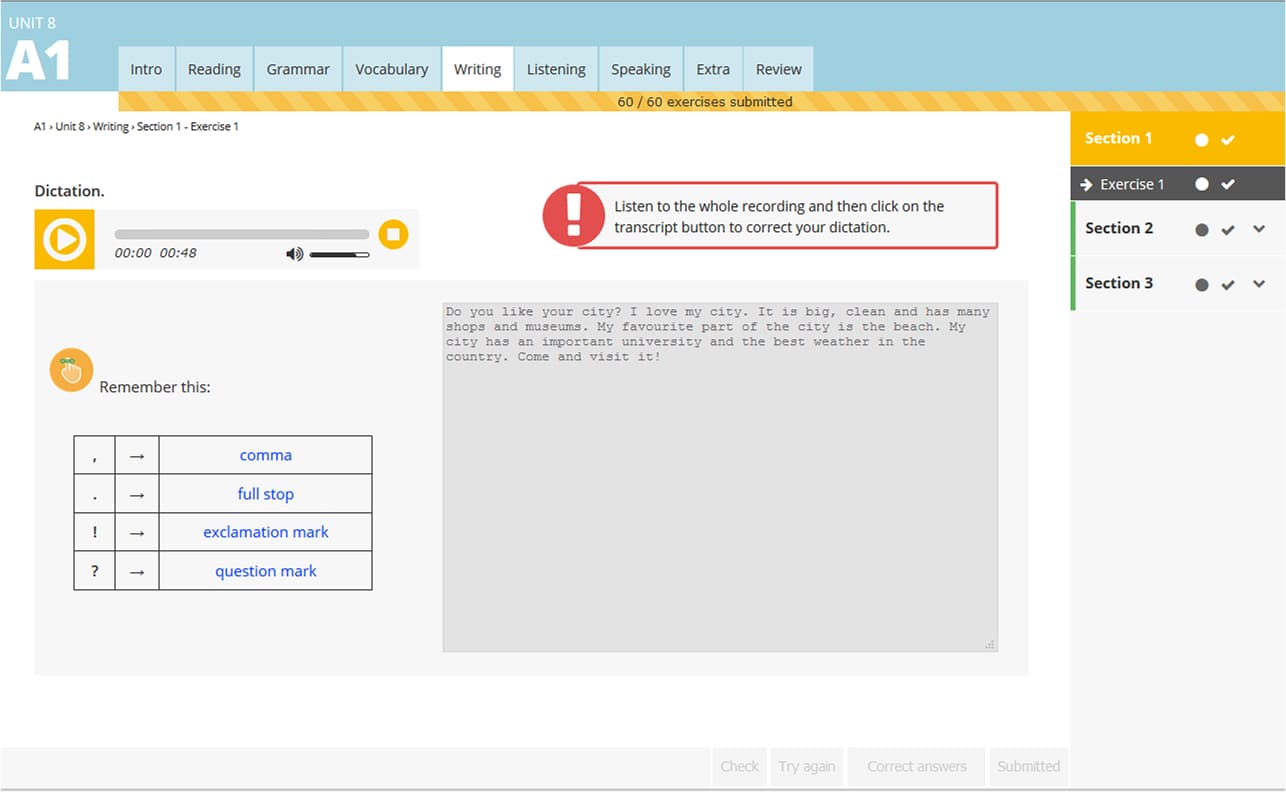The width and height of the screenshot is (1286, 792).
Task: Click the Exercise 1 circle status icon
Action: point(1201,184)
